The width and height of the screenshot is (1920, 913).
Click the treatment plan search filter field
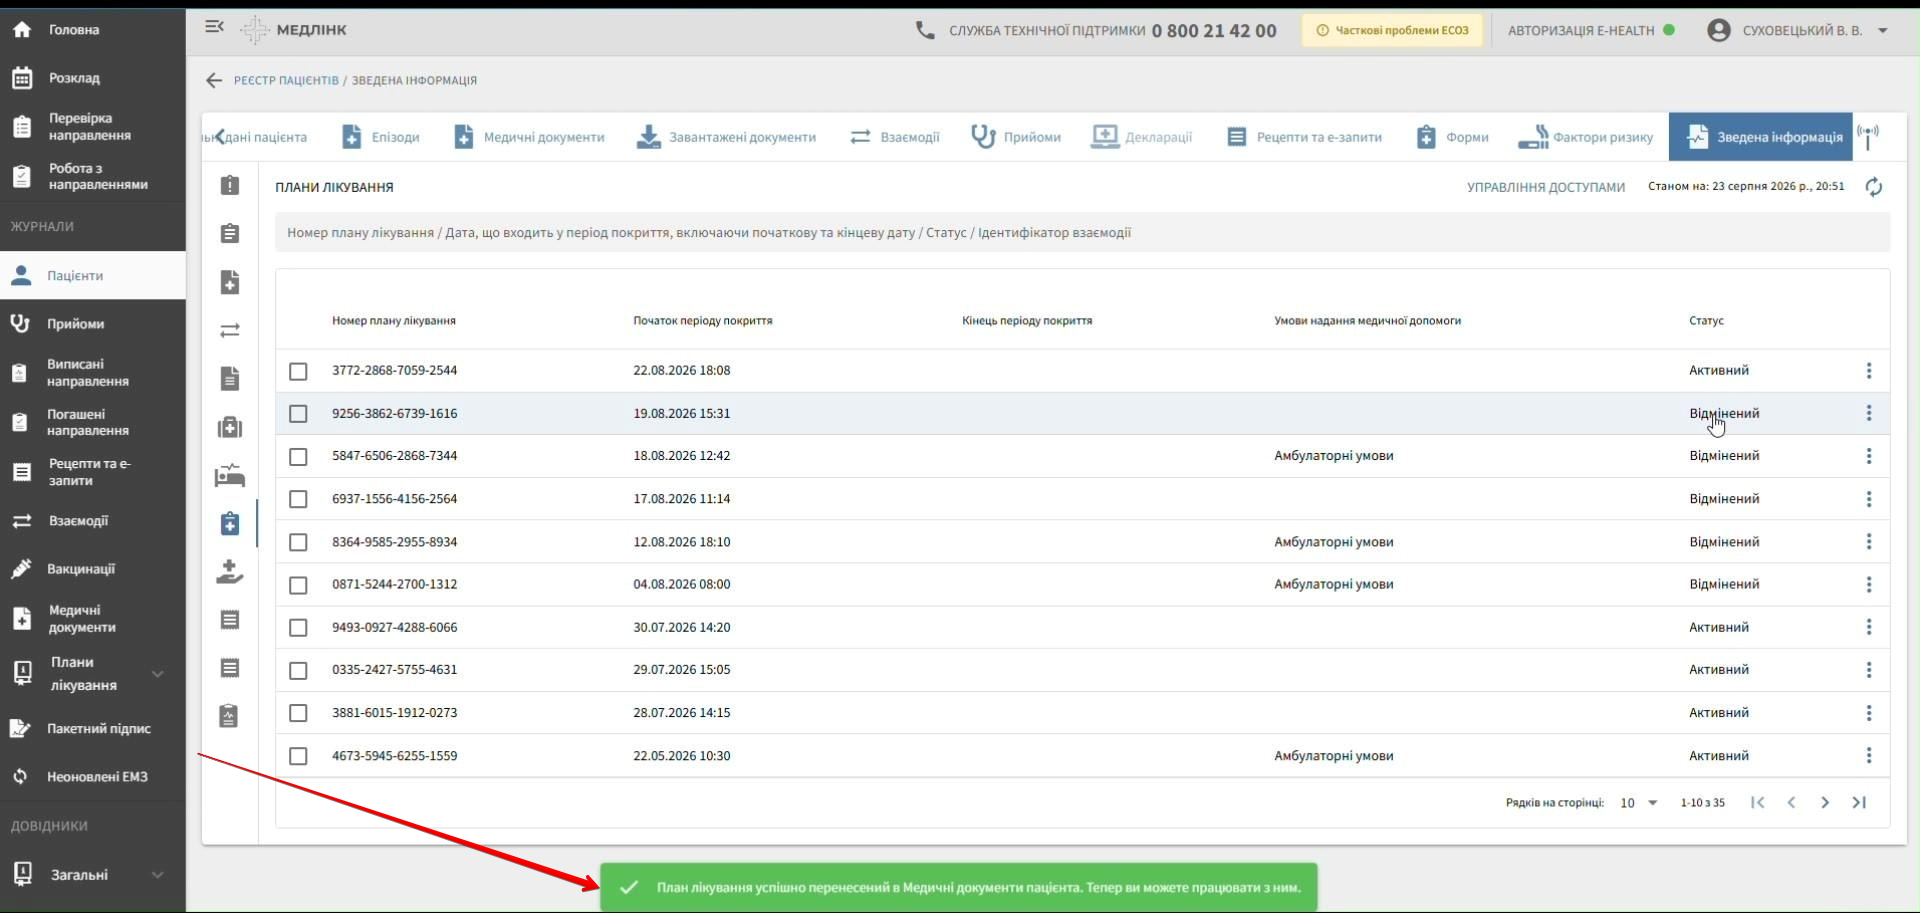coord(1082,233)
